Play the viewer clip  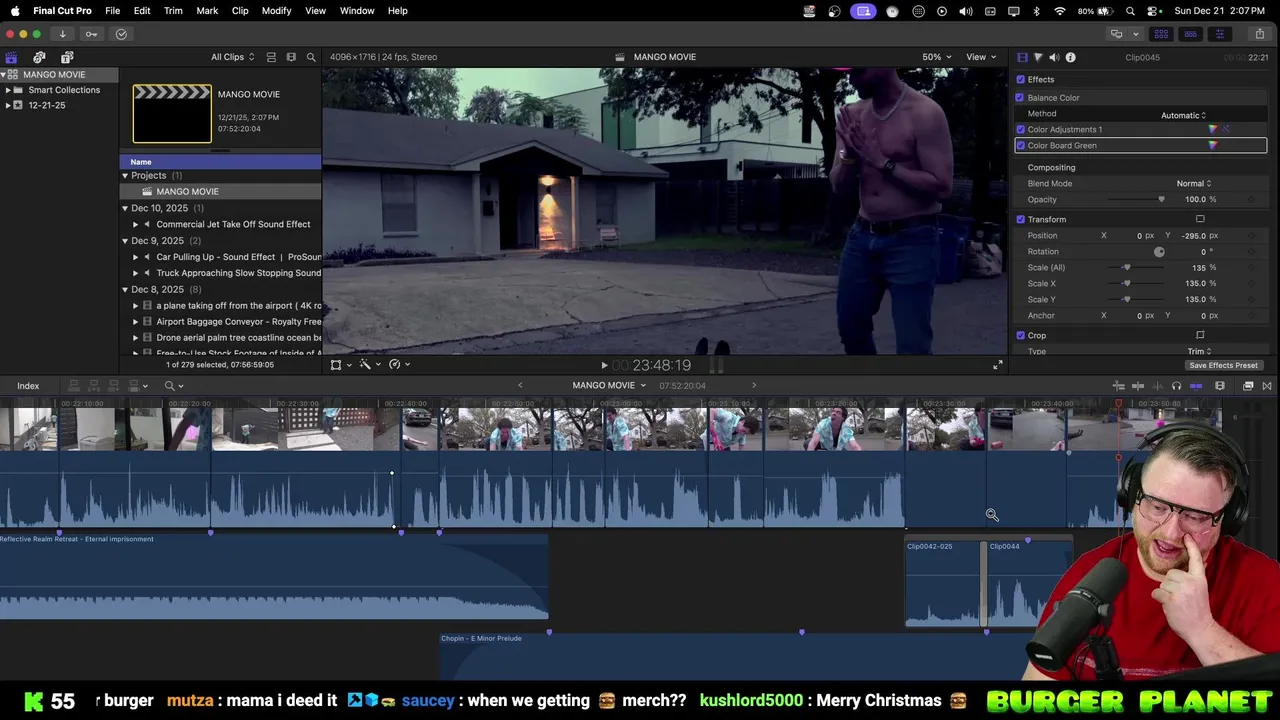(x=603, y=366)
